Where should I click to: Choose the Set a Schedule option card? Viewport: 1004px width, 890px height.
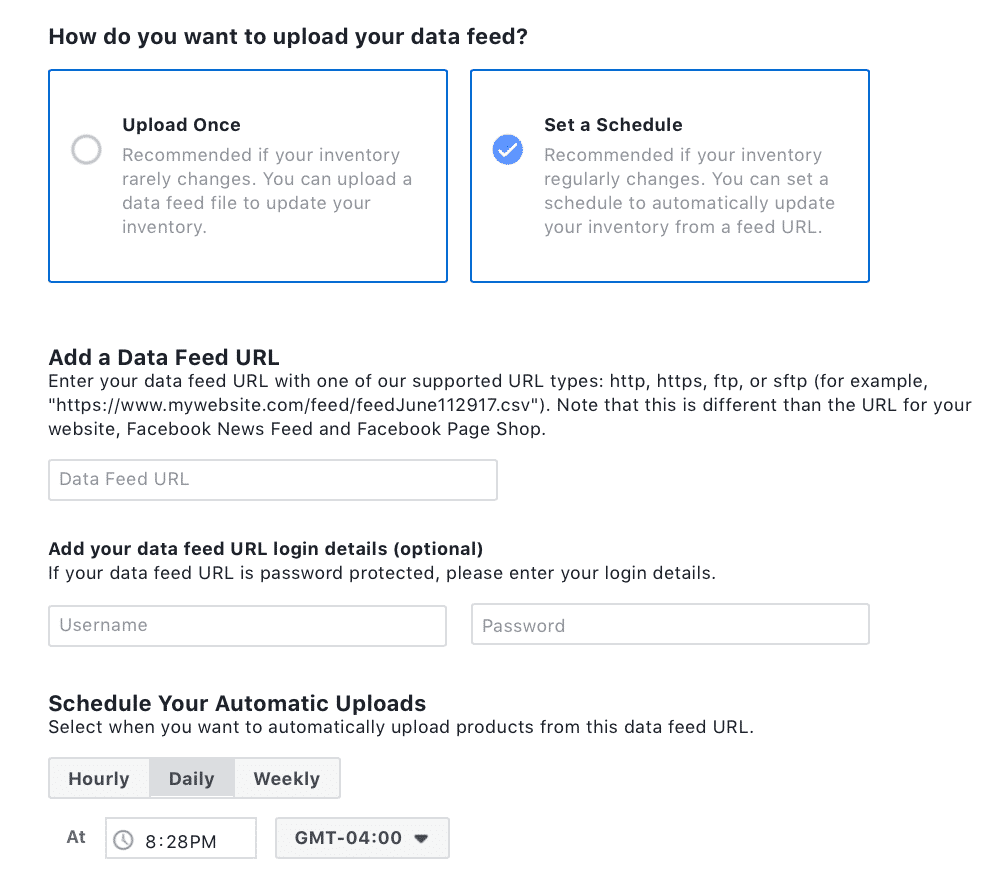pos(670,176)
